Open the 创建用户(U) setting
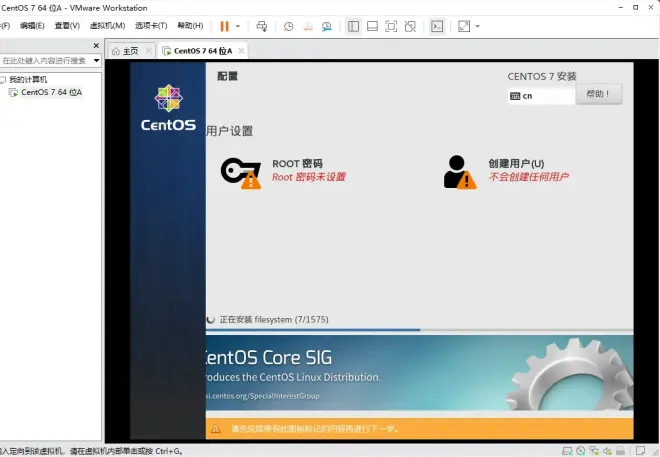660x457 pixels. click(506, 170)
